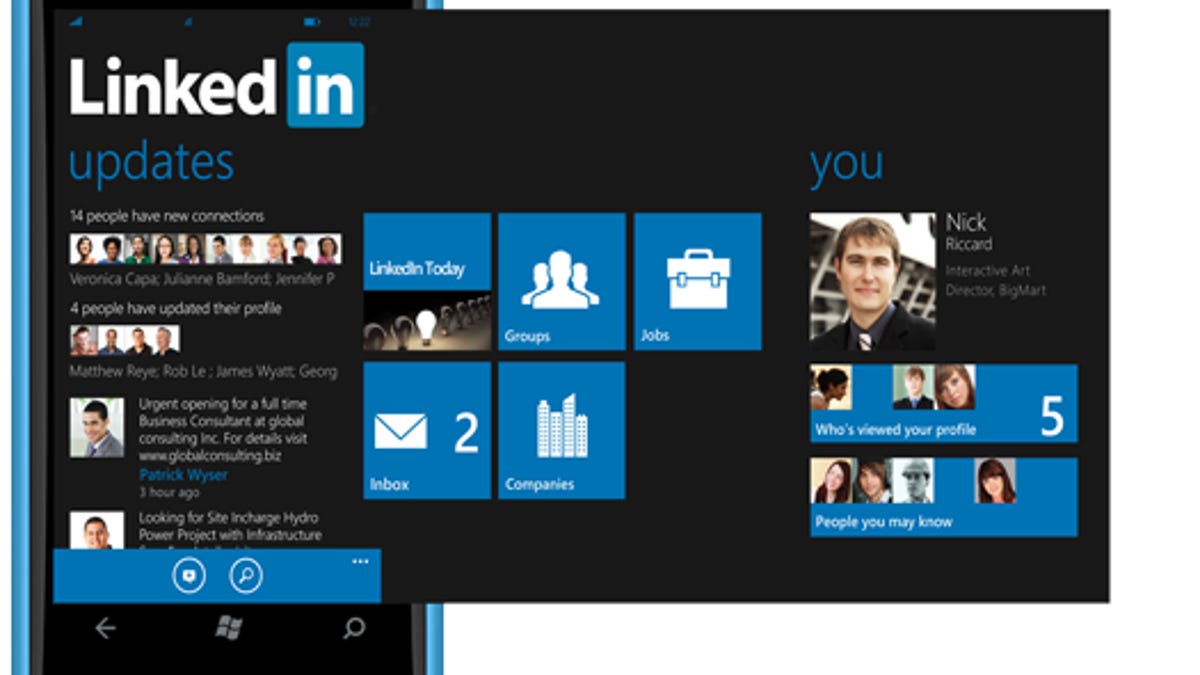Open the Inbox envelope tile
The width and height of the screenshot is (1200, 675).
tap(426, 430)
